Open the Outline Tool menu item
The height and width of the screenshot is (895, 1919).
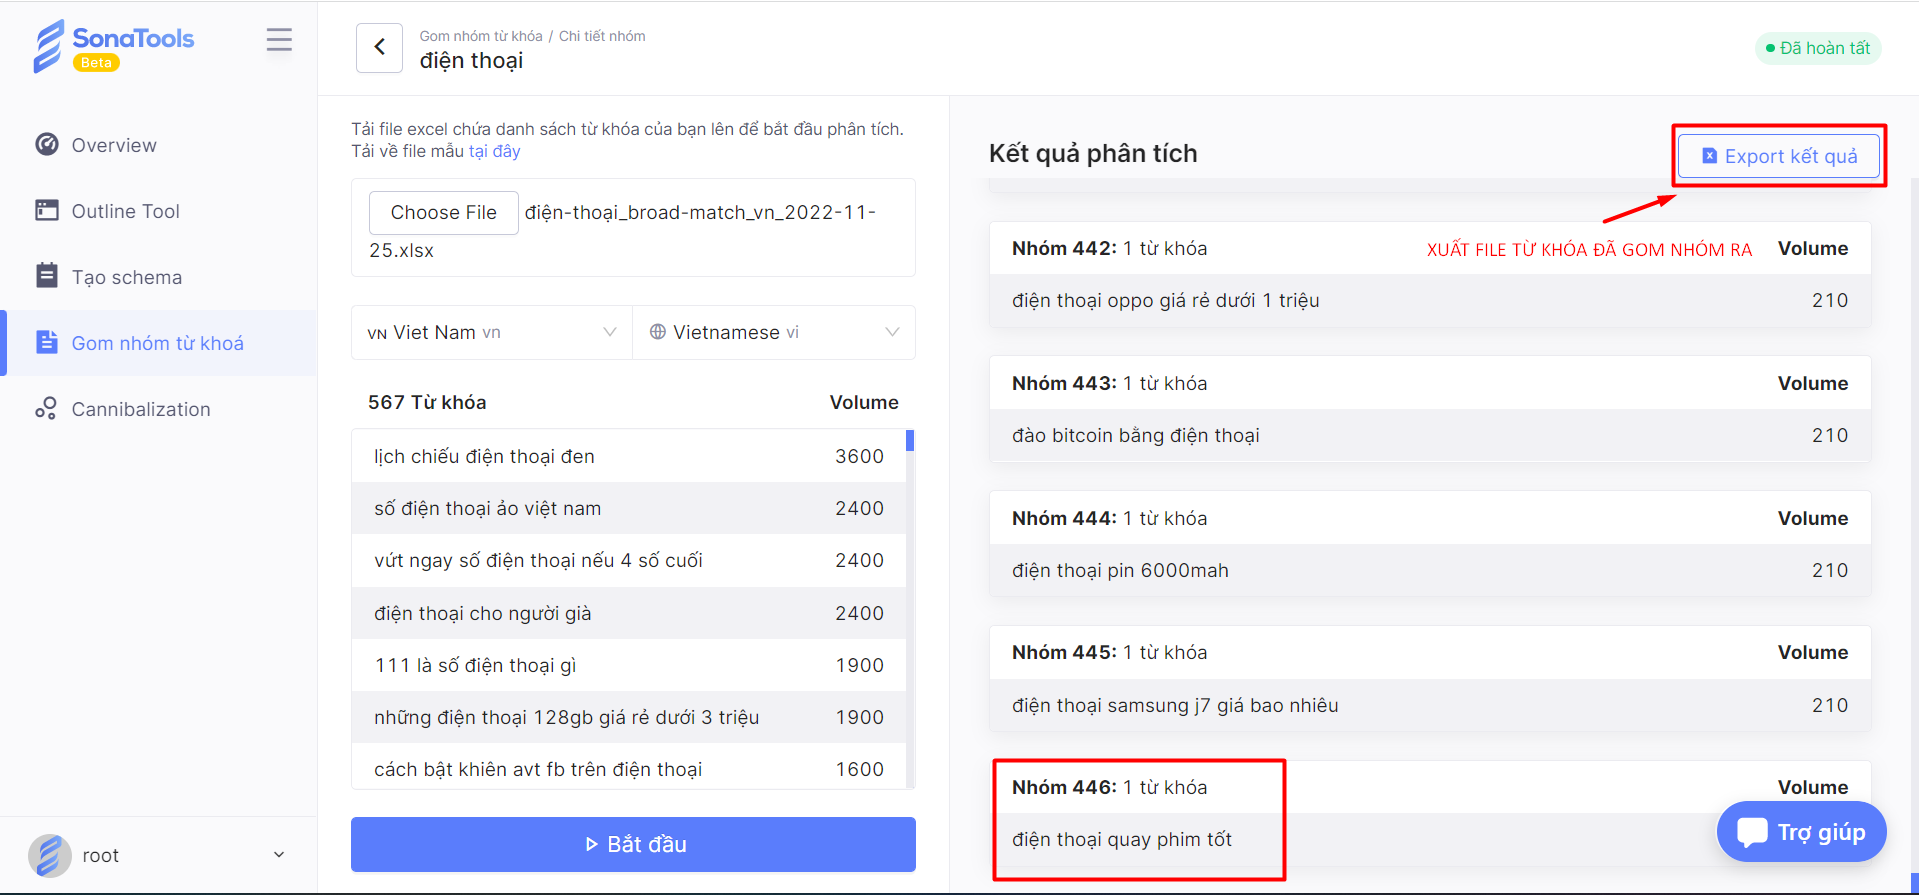[x=158, y=211]
